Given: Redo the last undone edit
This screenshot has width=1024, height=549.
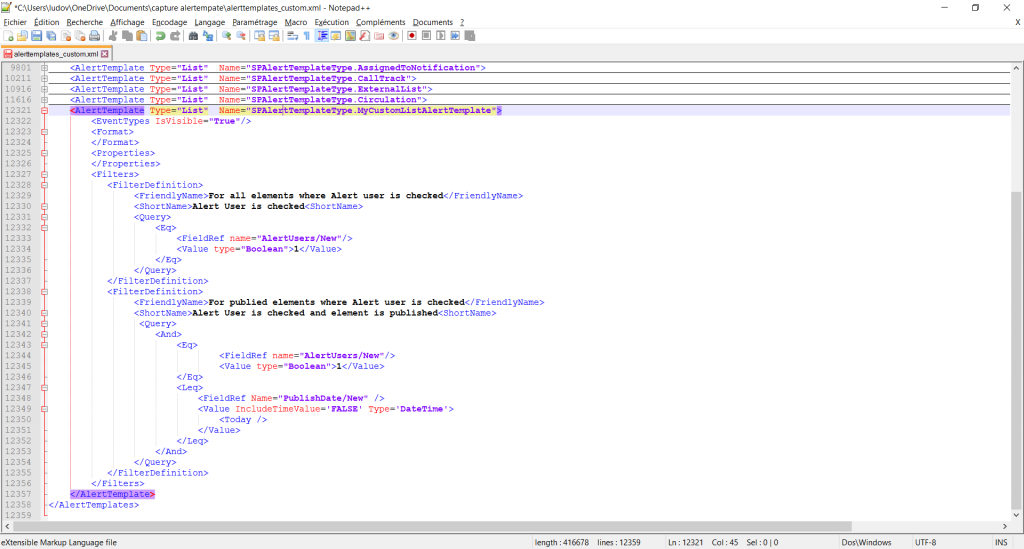Looking at the screenshot, I should pos(175,36).
